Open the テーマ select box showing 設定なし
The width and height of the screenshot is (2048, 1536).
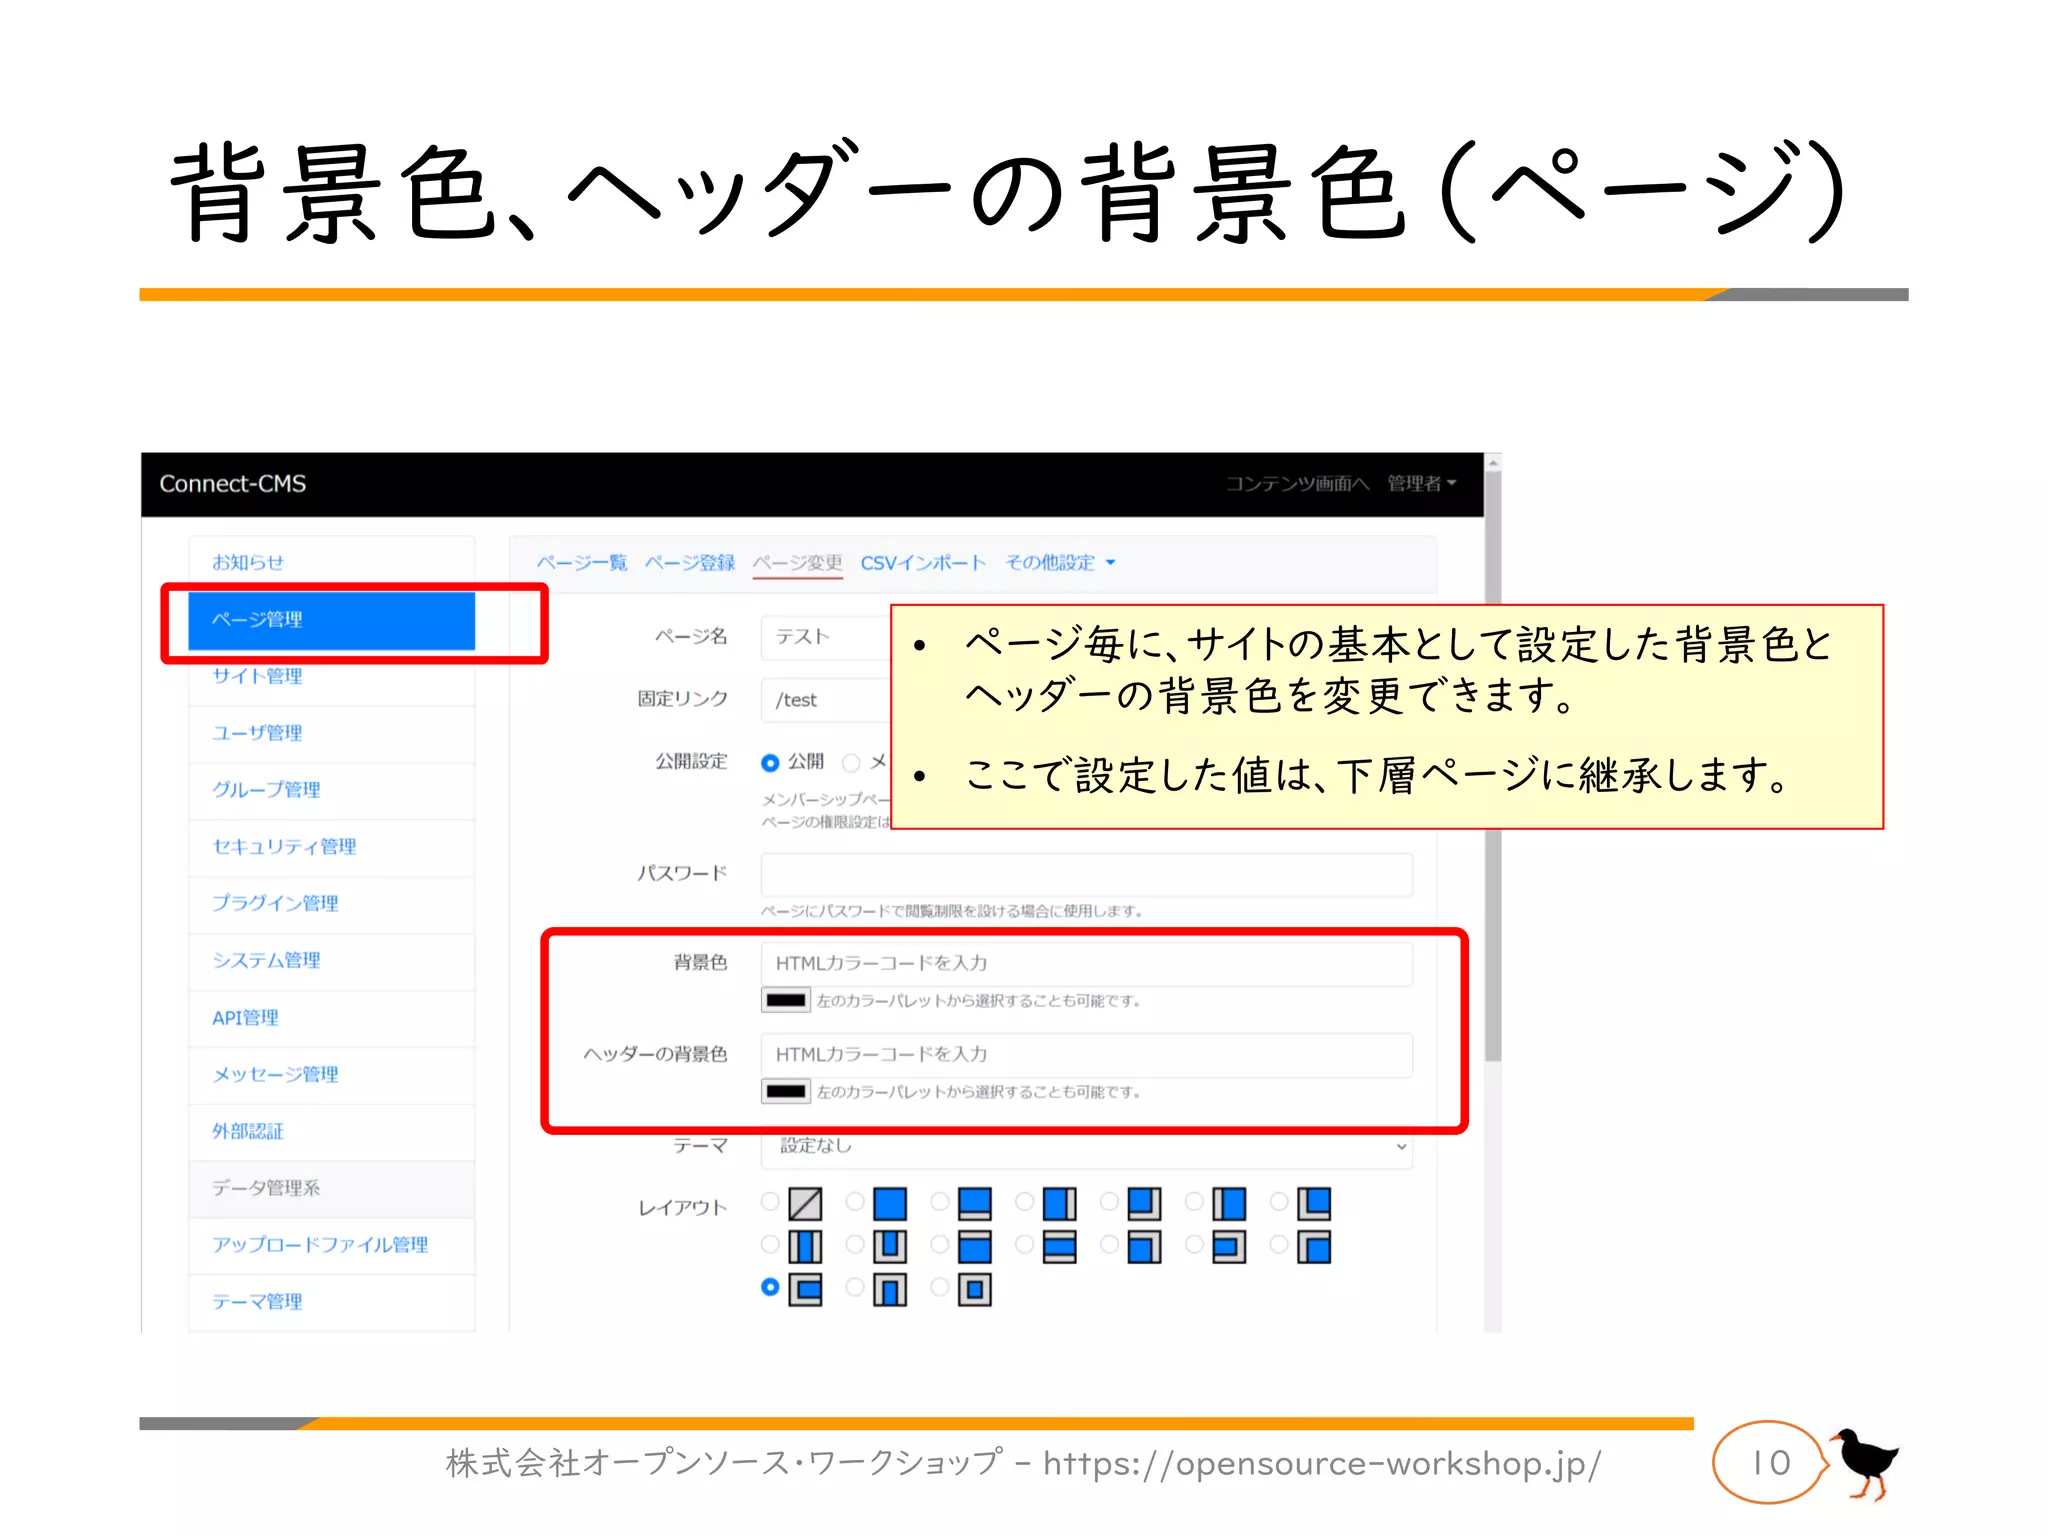[x=1087, y=1146]
